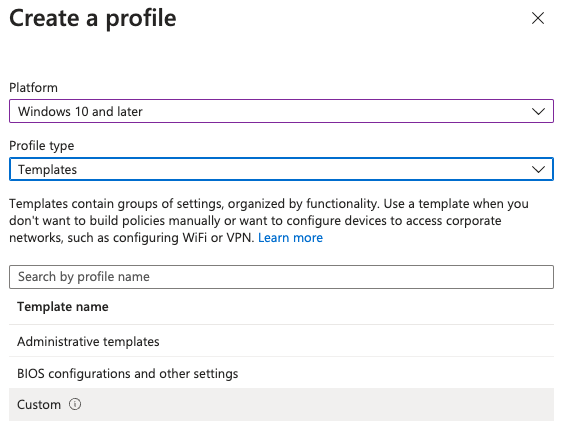Image resolution: width=570 pixels, height=429 pixels.
Task: Click the Templates description paragraph text
Action: click(x=269, y=221)
